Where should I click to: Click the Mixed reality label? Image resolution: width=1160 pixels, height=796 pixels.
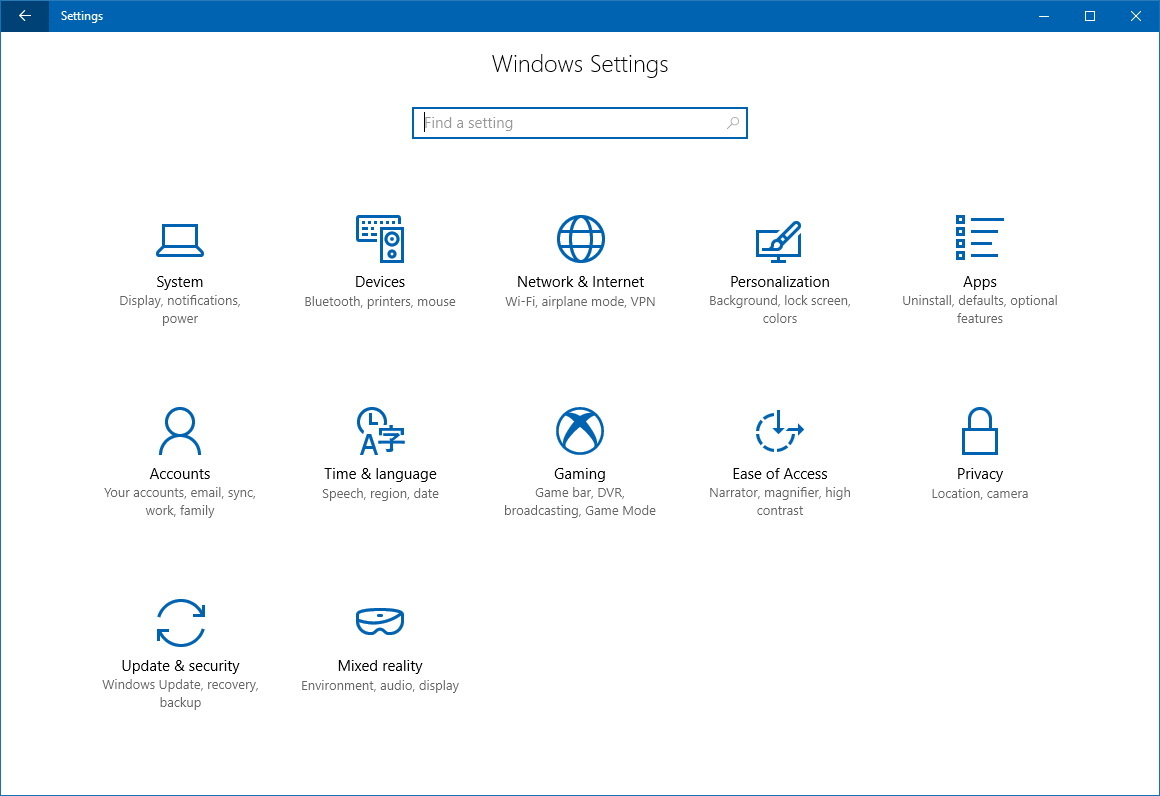coord(380,666)
